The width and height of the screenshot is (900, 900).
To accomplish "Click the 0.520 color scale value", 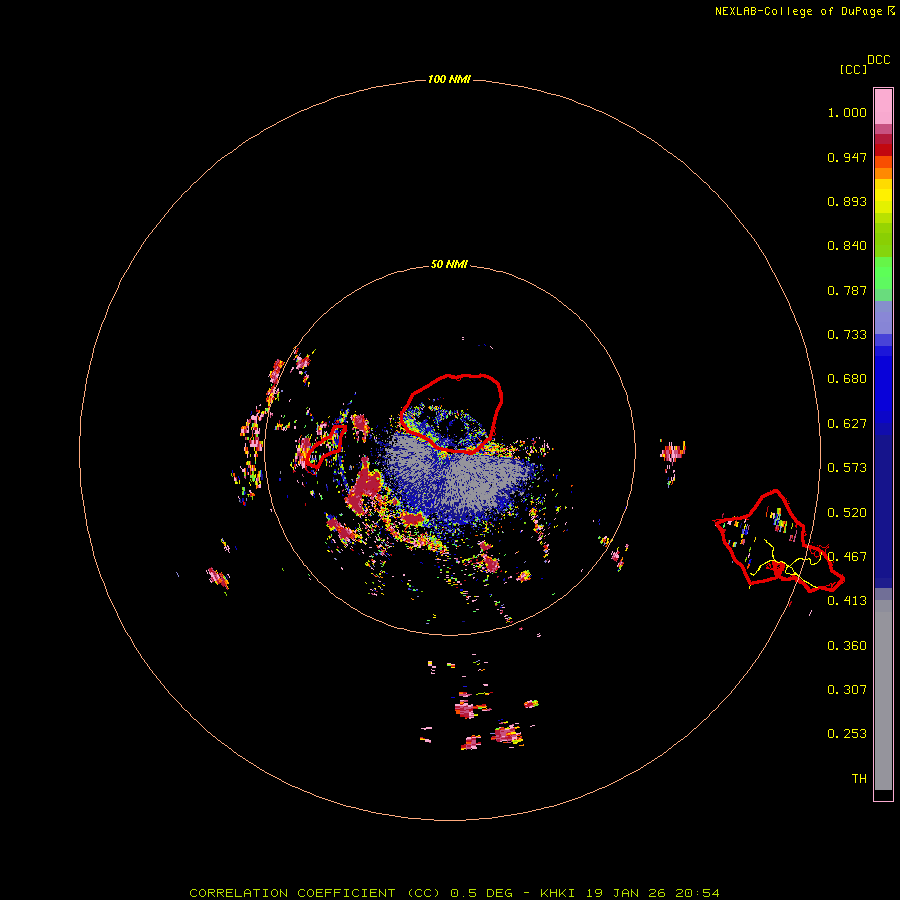I will click(x=847, y=513).
